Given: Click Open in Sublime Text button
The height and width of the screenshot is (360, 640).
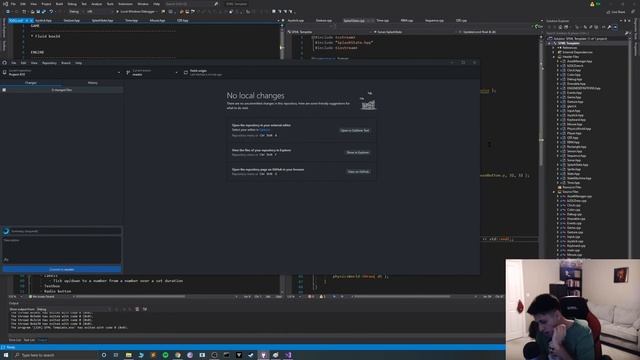Looking at the screenshot, I should tap(355, 131).
